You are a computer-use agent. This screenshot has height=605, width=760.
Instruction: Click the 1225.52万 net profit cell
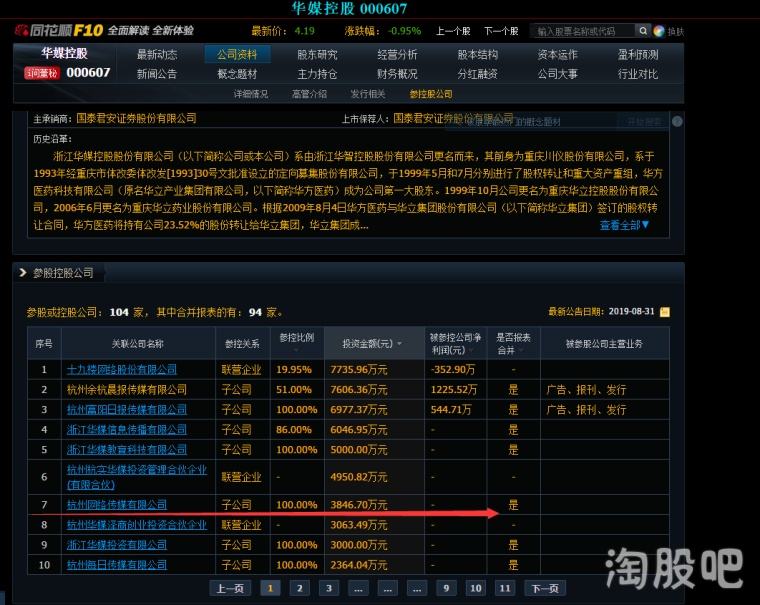(x=454, y=389)
